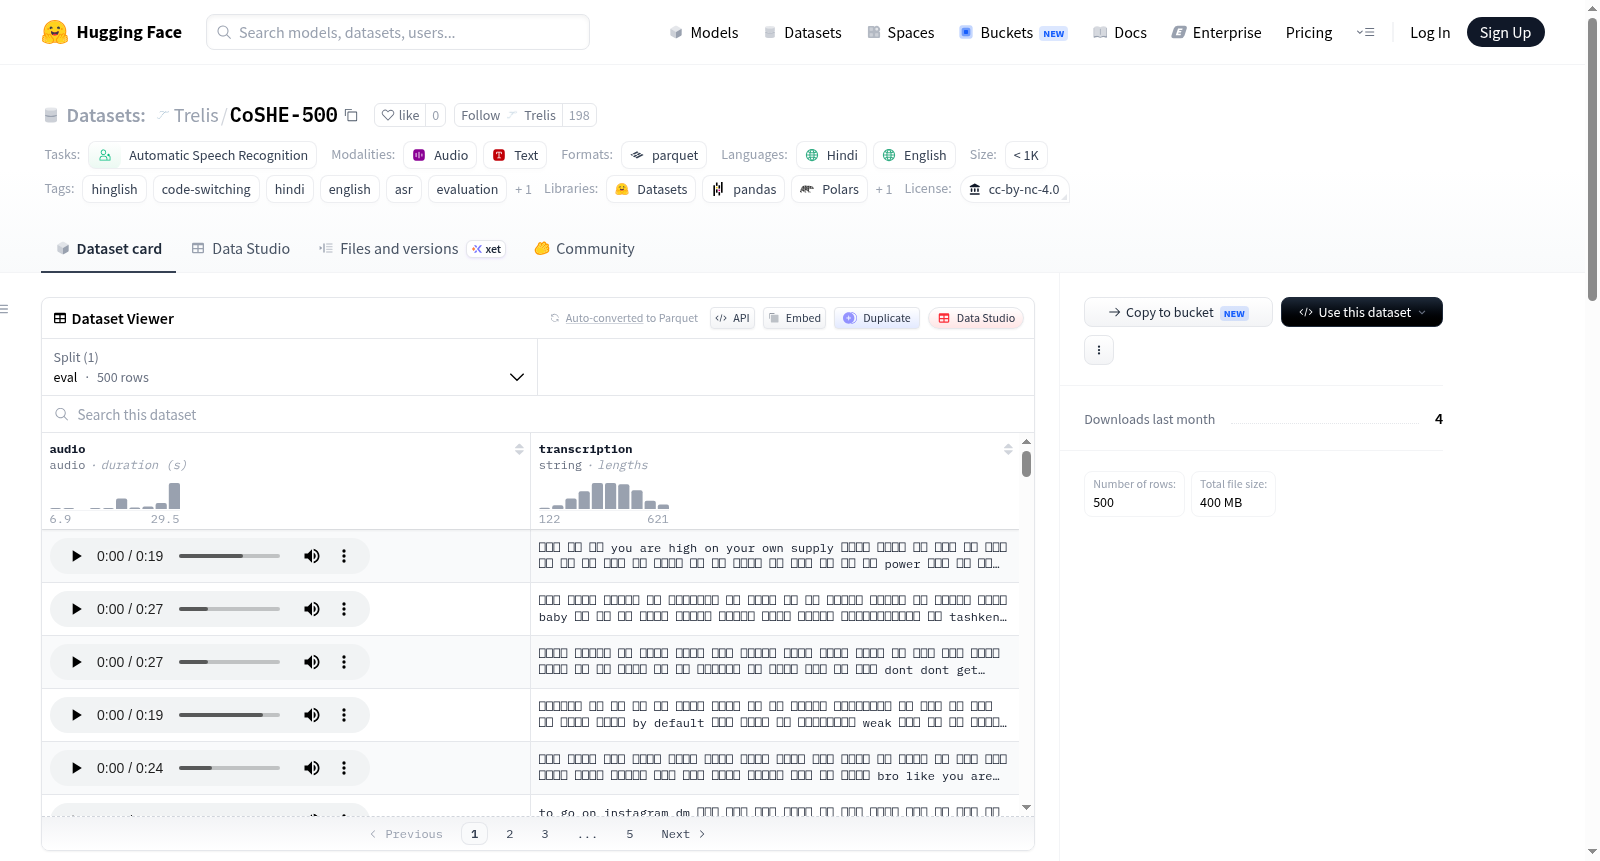This screenshot has height=861, width=1600.
Task: Play the first audio row lasting 0:19
Action: pos(76,556)
